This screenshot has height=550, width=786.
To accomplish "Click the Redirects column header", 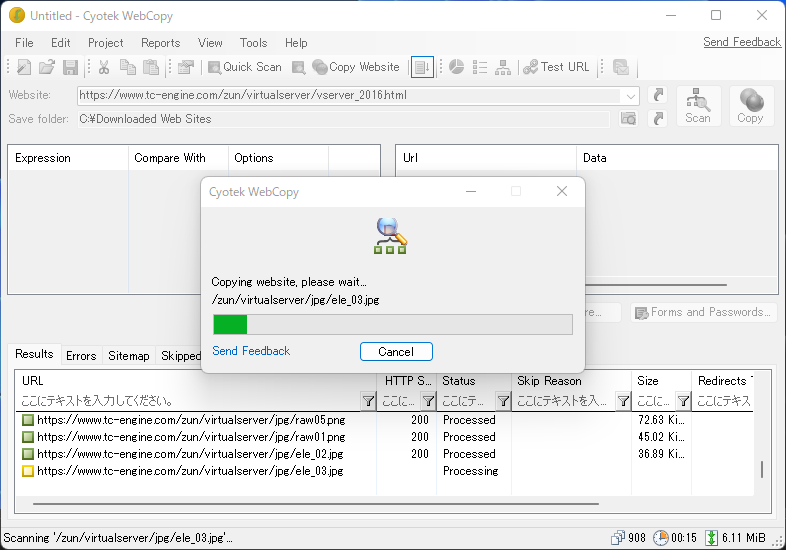I will click(x=722, y=381).
